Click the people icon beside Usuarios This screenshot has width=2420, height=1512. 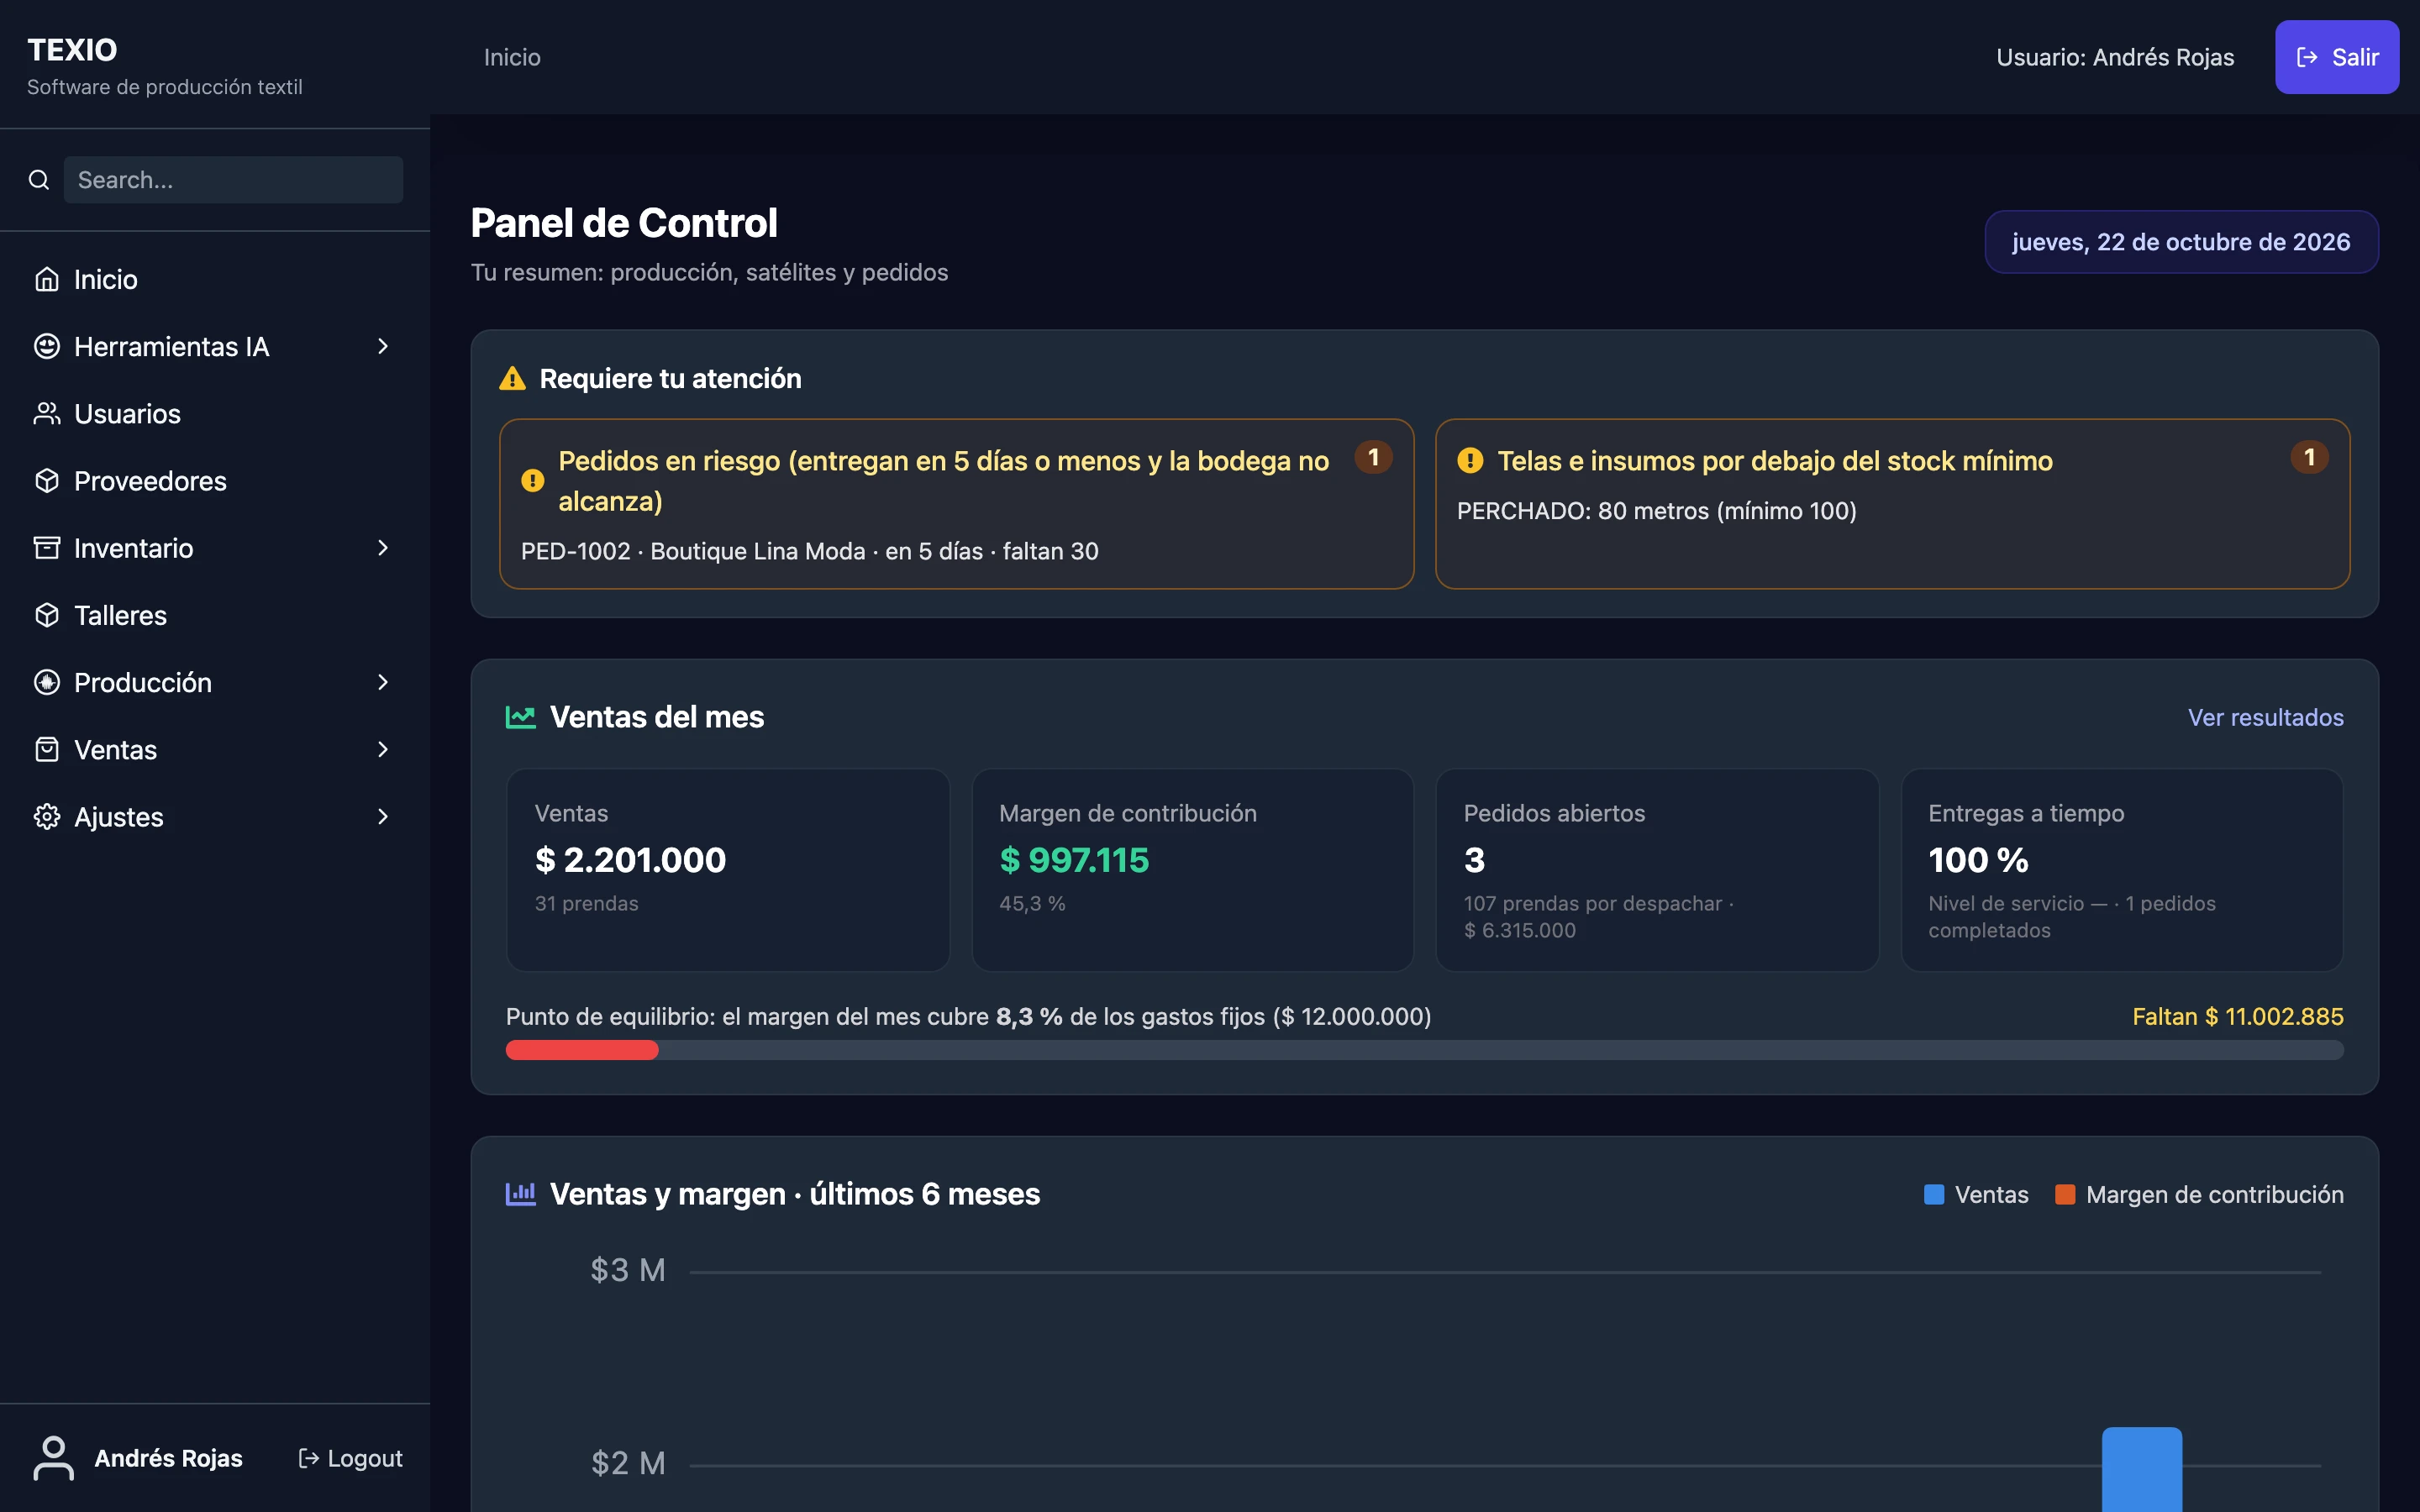coord(47,413)
